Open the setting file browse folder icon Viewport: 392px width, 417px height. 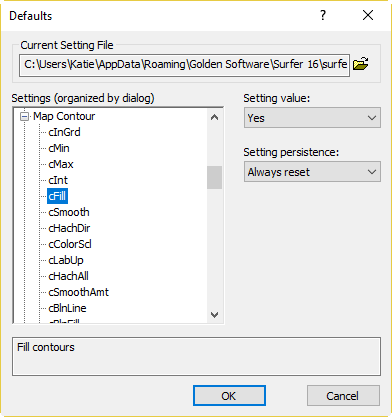click(360, 64)
